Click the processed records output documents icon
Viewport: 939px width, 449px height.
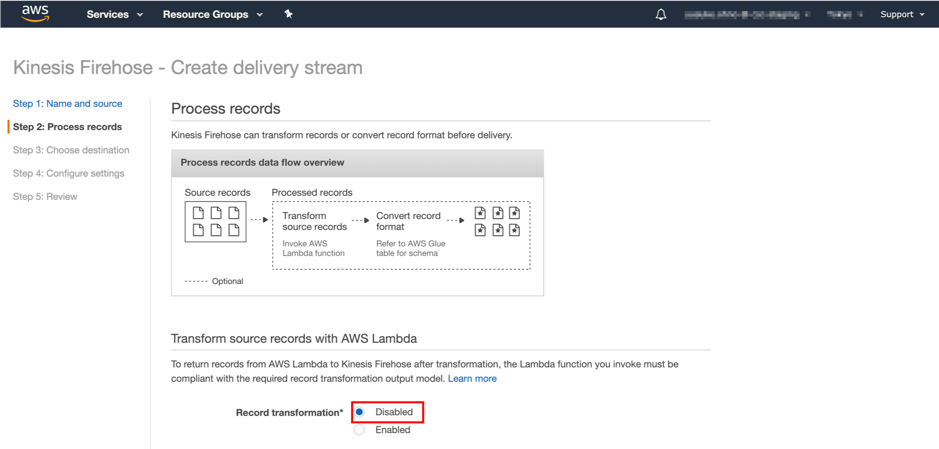497,222
